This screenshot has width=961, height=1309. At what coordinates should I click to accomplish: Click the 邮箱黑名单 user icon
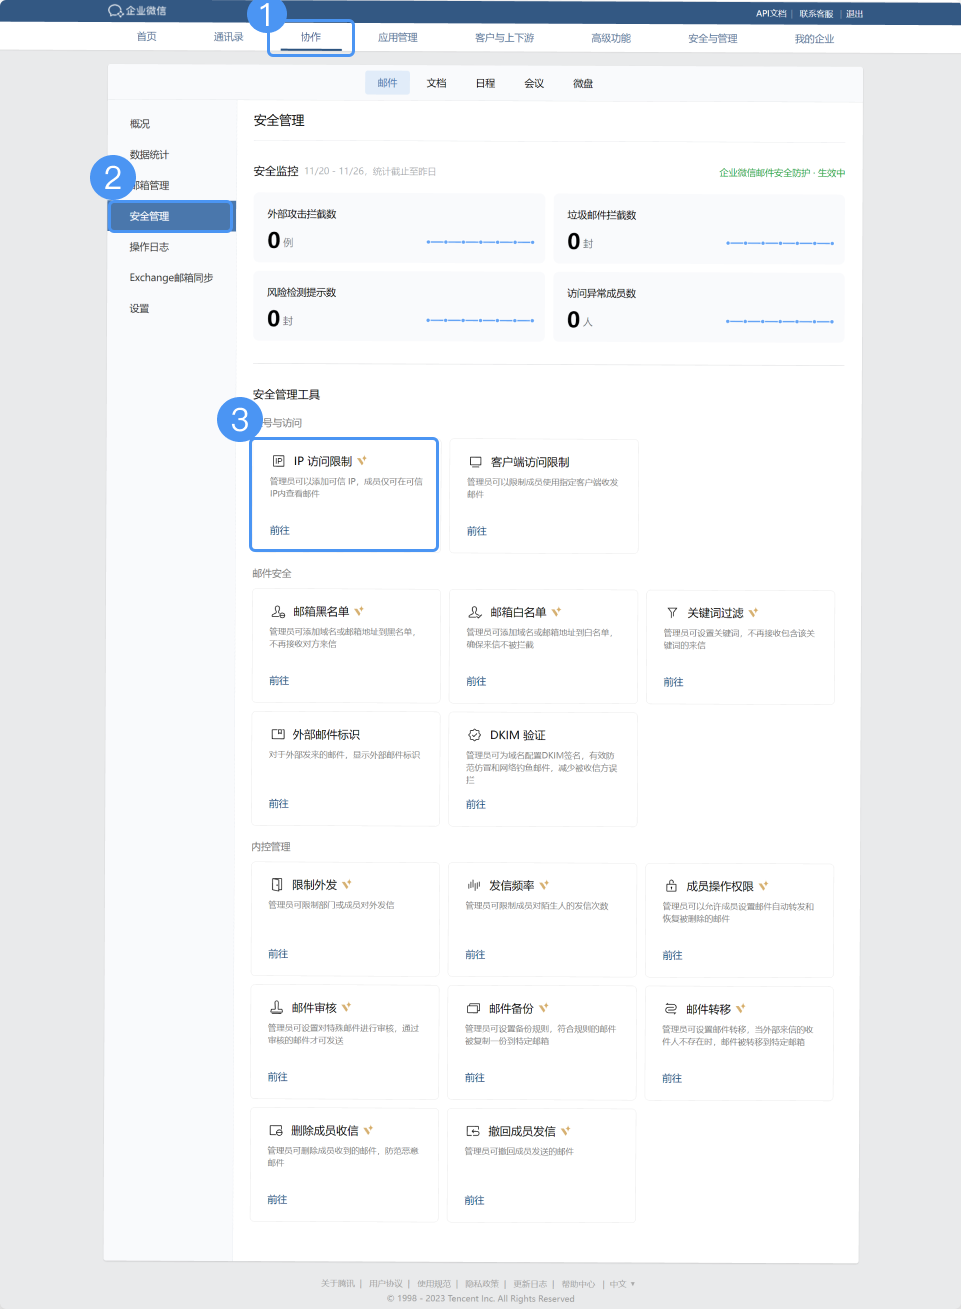pyautogui.click(x=278, y=611)
